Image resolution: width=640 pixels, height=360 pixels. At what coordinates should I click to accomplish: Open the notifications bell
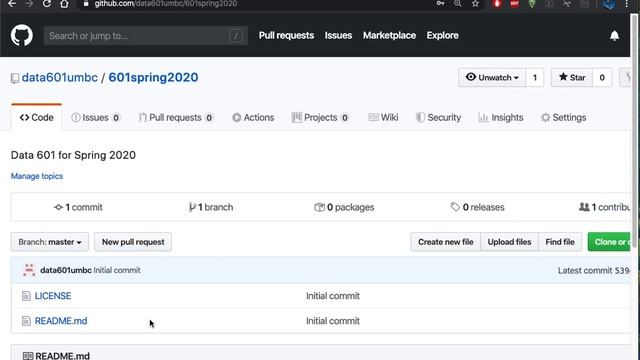tap(614, 36)
